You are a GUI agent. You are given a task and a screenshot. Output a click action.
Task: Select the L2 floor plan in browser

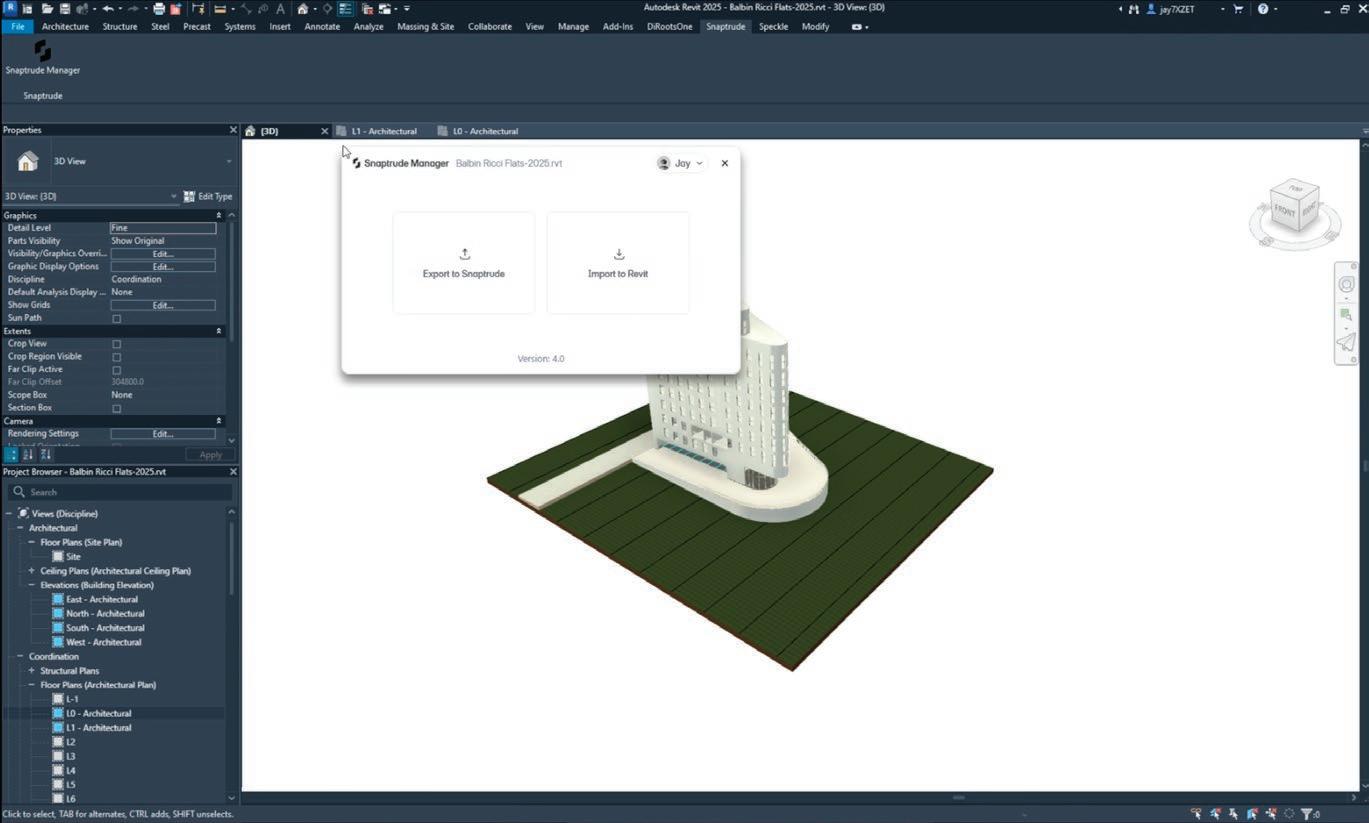70,742
